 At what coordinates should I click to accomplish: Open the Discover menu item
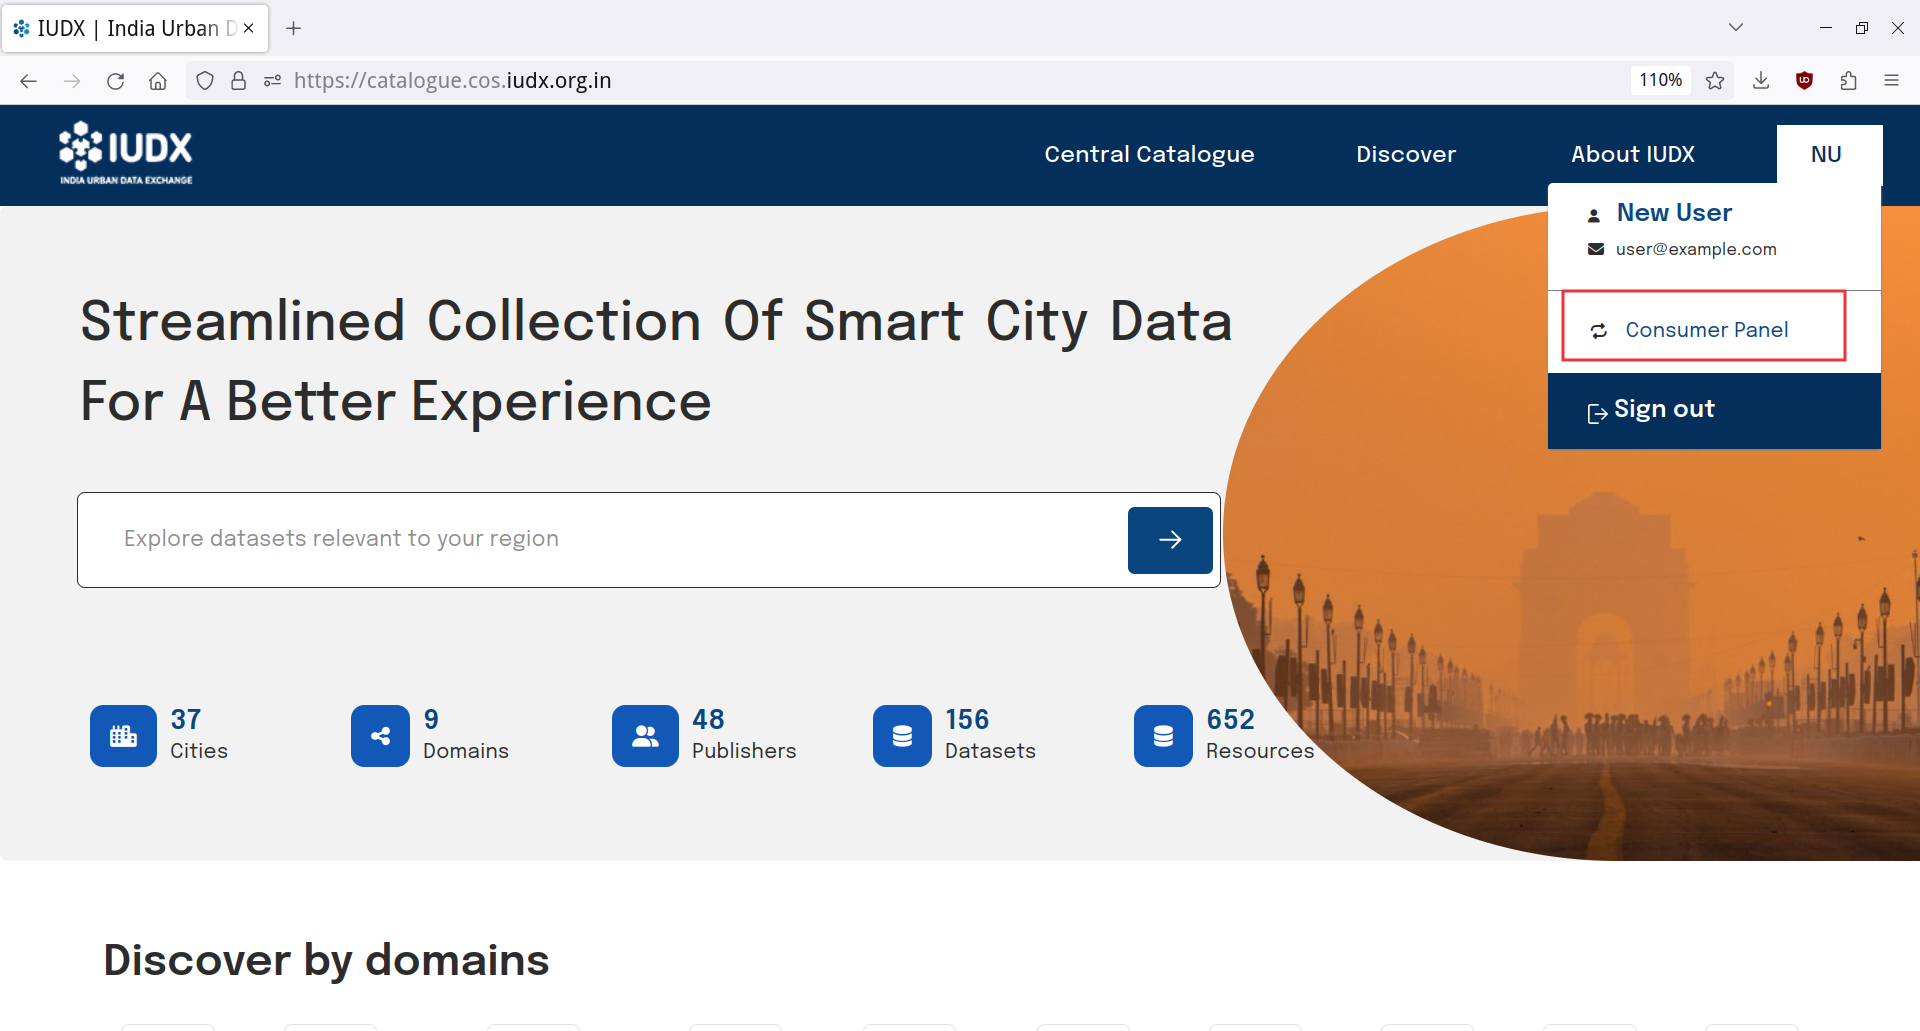[x=1405, y=154]
